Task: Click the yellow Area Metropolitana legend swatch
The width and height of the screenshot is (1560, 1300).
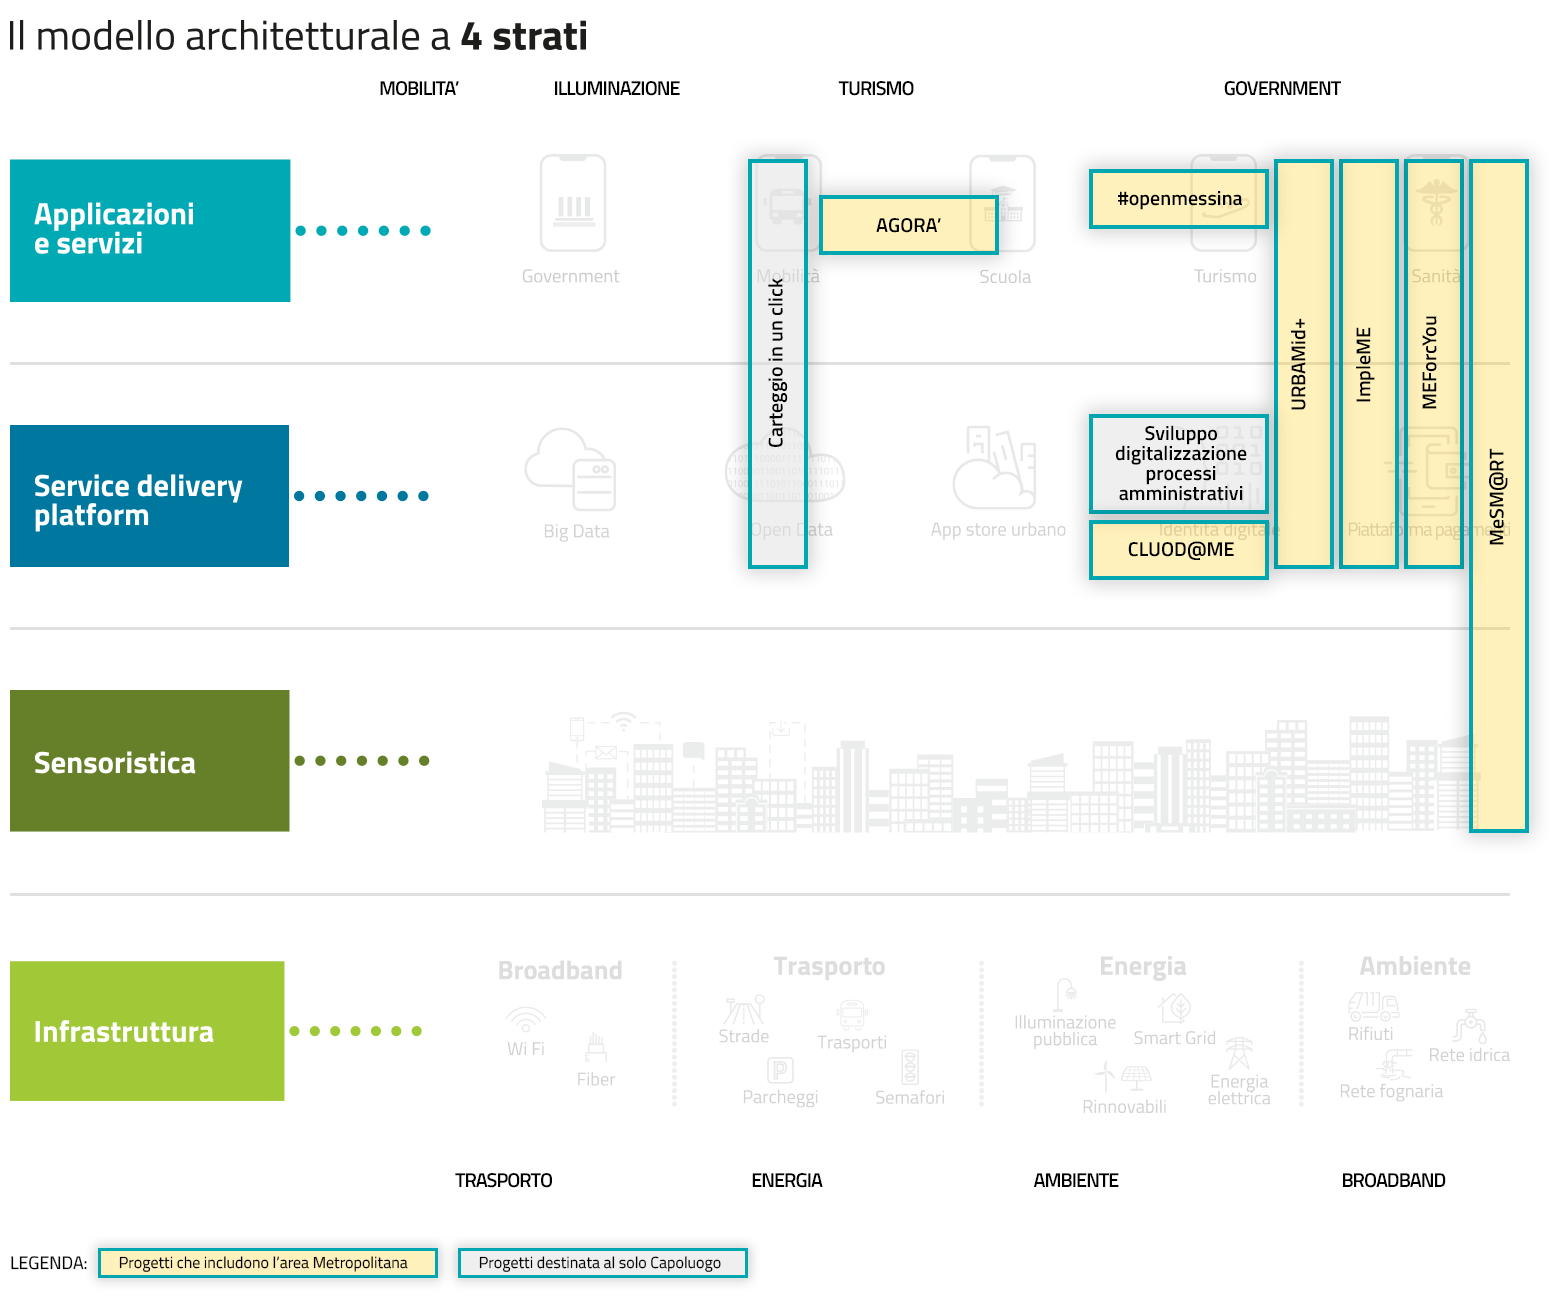Action: click(x=267, y=1263)
